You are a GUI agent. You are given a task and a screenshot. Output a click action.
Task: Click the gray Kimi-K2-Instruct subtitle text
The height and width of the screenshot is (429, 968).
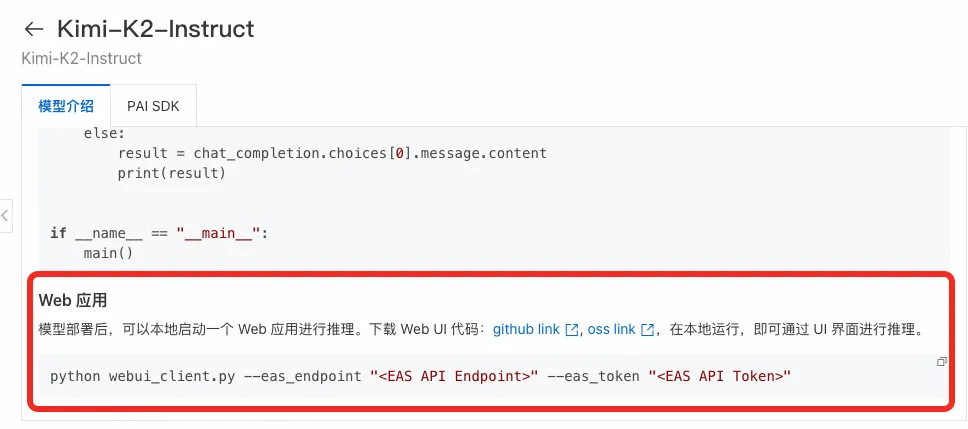pyautogui.click(x=81, y=58)
